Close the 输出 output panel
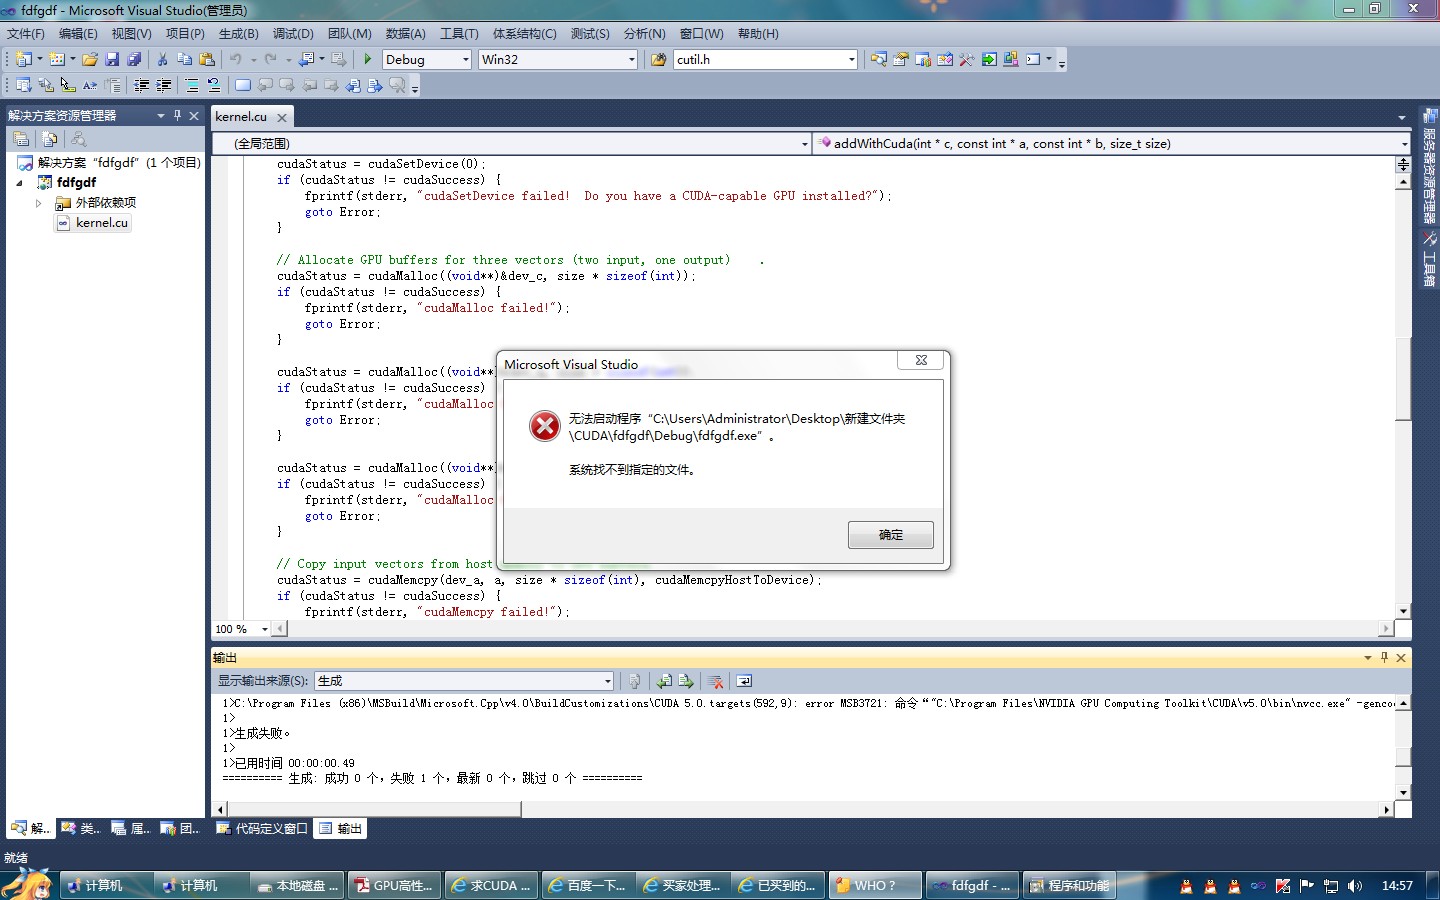 pyautogui.click(x=1401, y=658)
